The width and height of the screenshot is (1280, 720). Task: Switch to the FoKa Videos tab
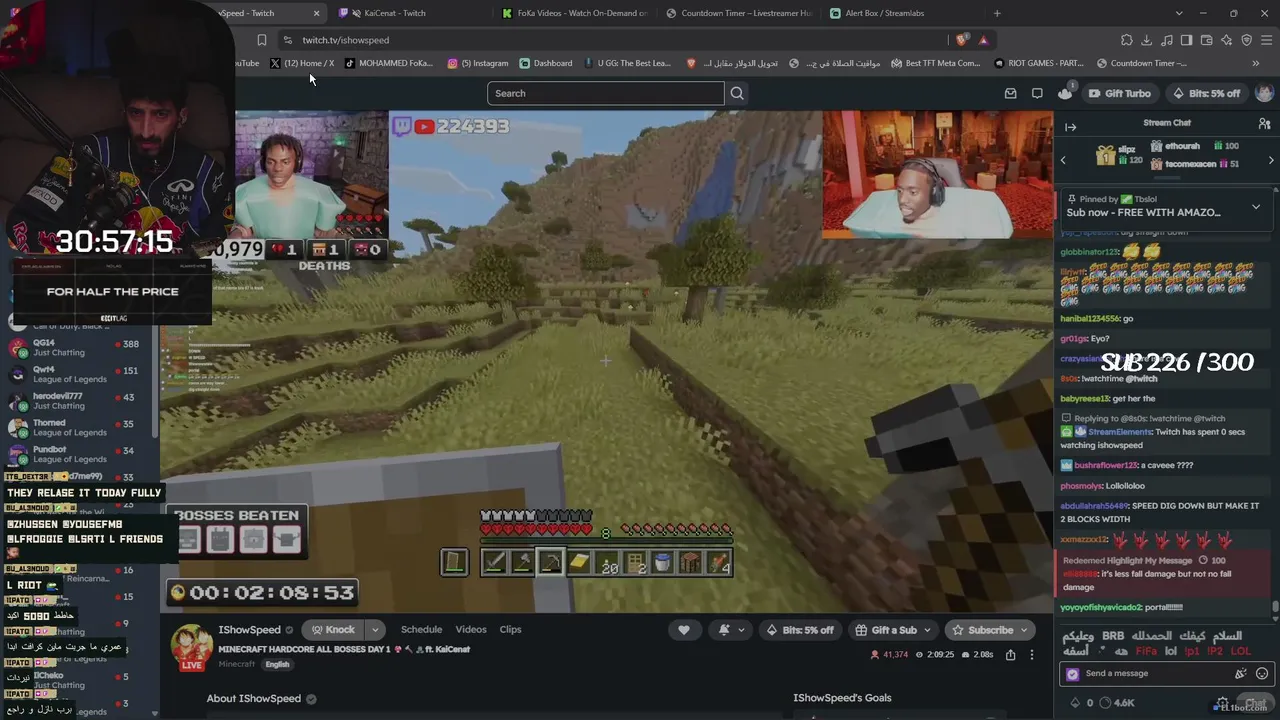coord(575,13)
